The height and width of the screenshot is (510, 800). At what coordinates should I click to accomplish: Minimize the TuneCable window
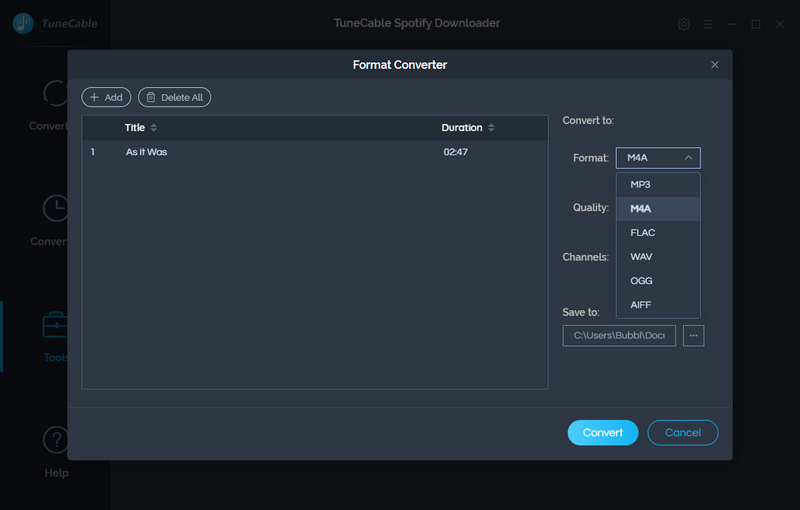click(x=732, y=24)
